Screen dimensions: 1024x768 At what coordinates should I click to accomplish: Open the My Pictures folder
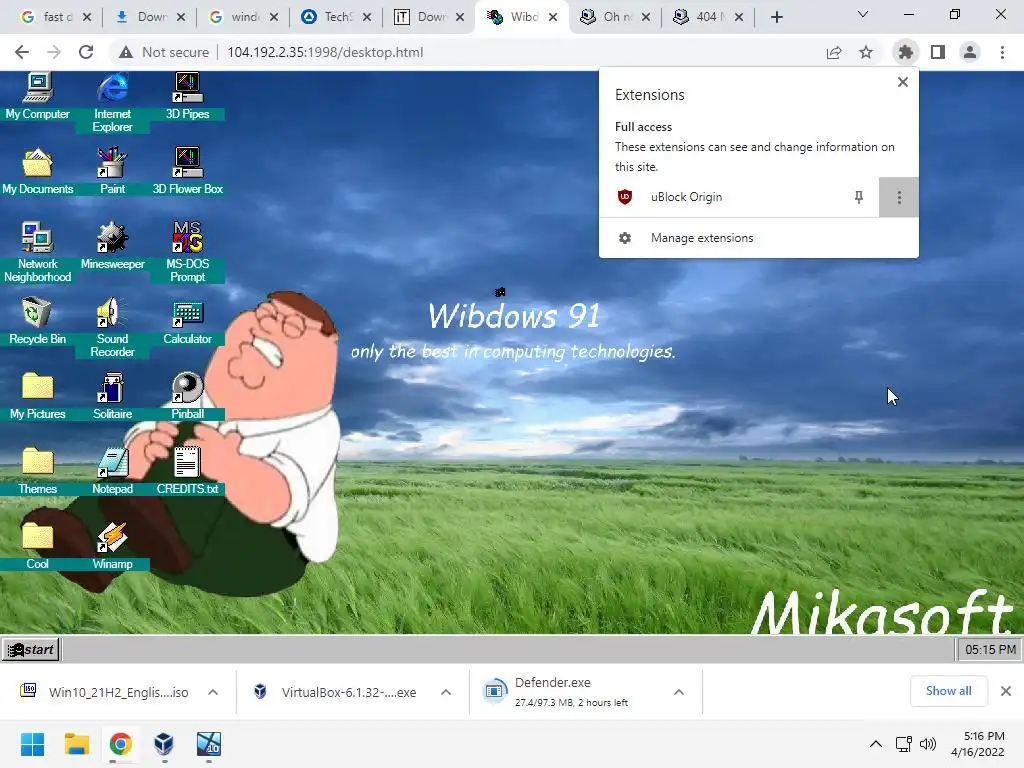(37, 396)
